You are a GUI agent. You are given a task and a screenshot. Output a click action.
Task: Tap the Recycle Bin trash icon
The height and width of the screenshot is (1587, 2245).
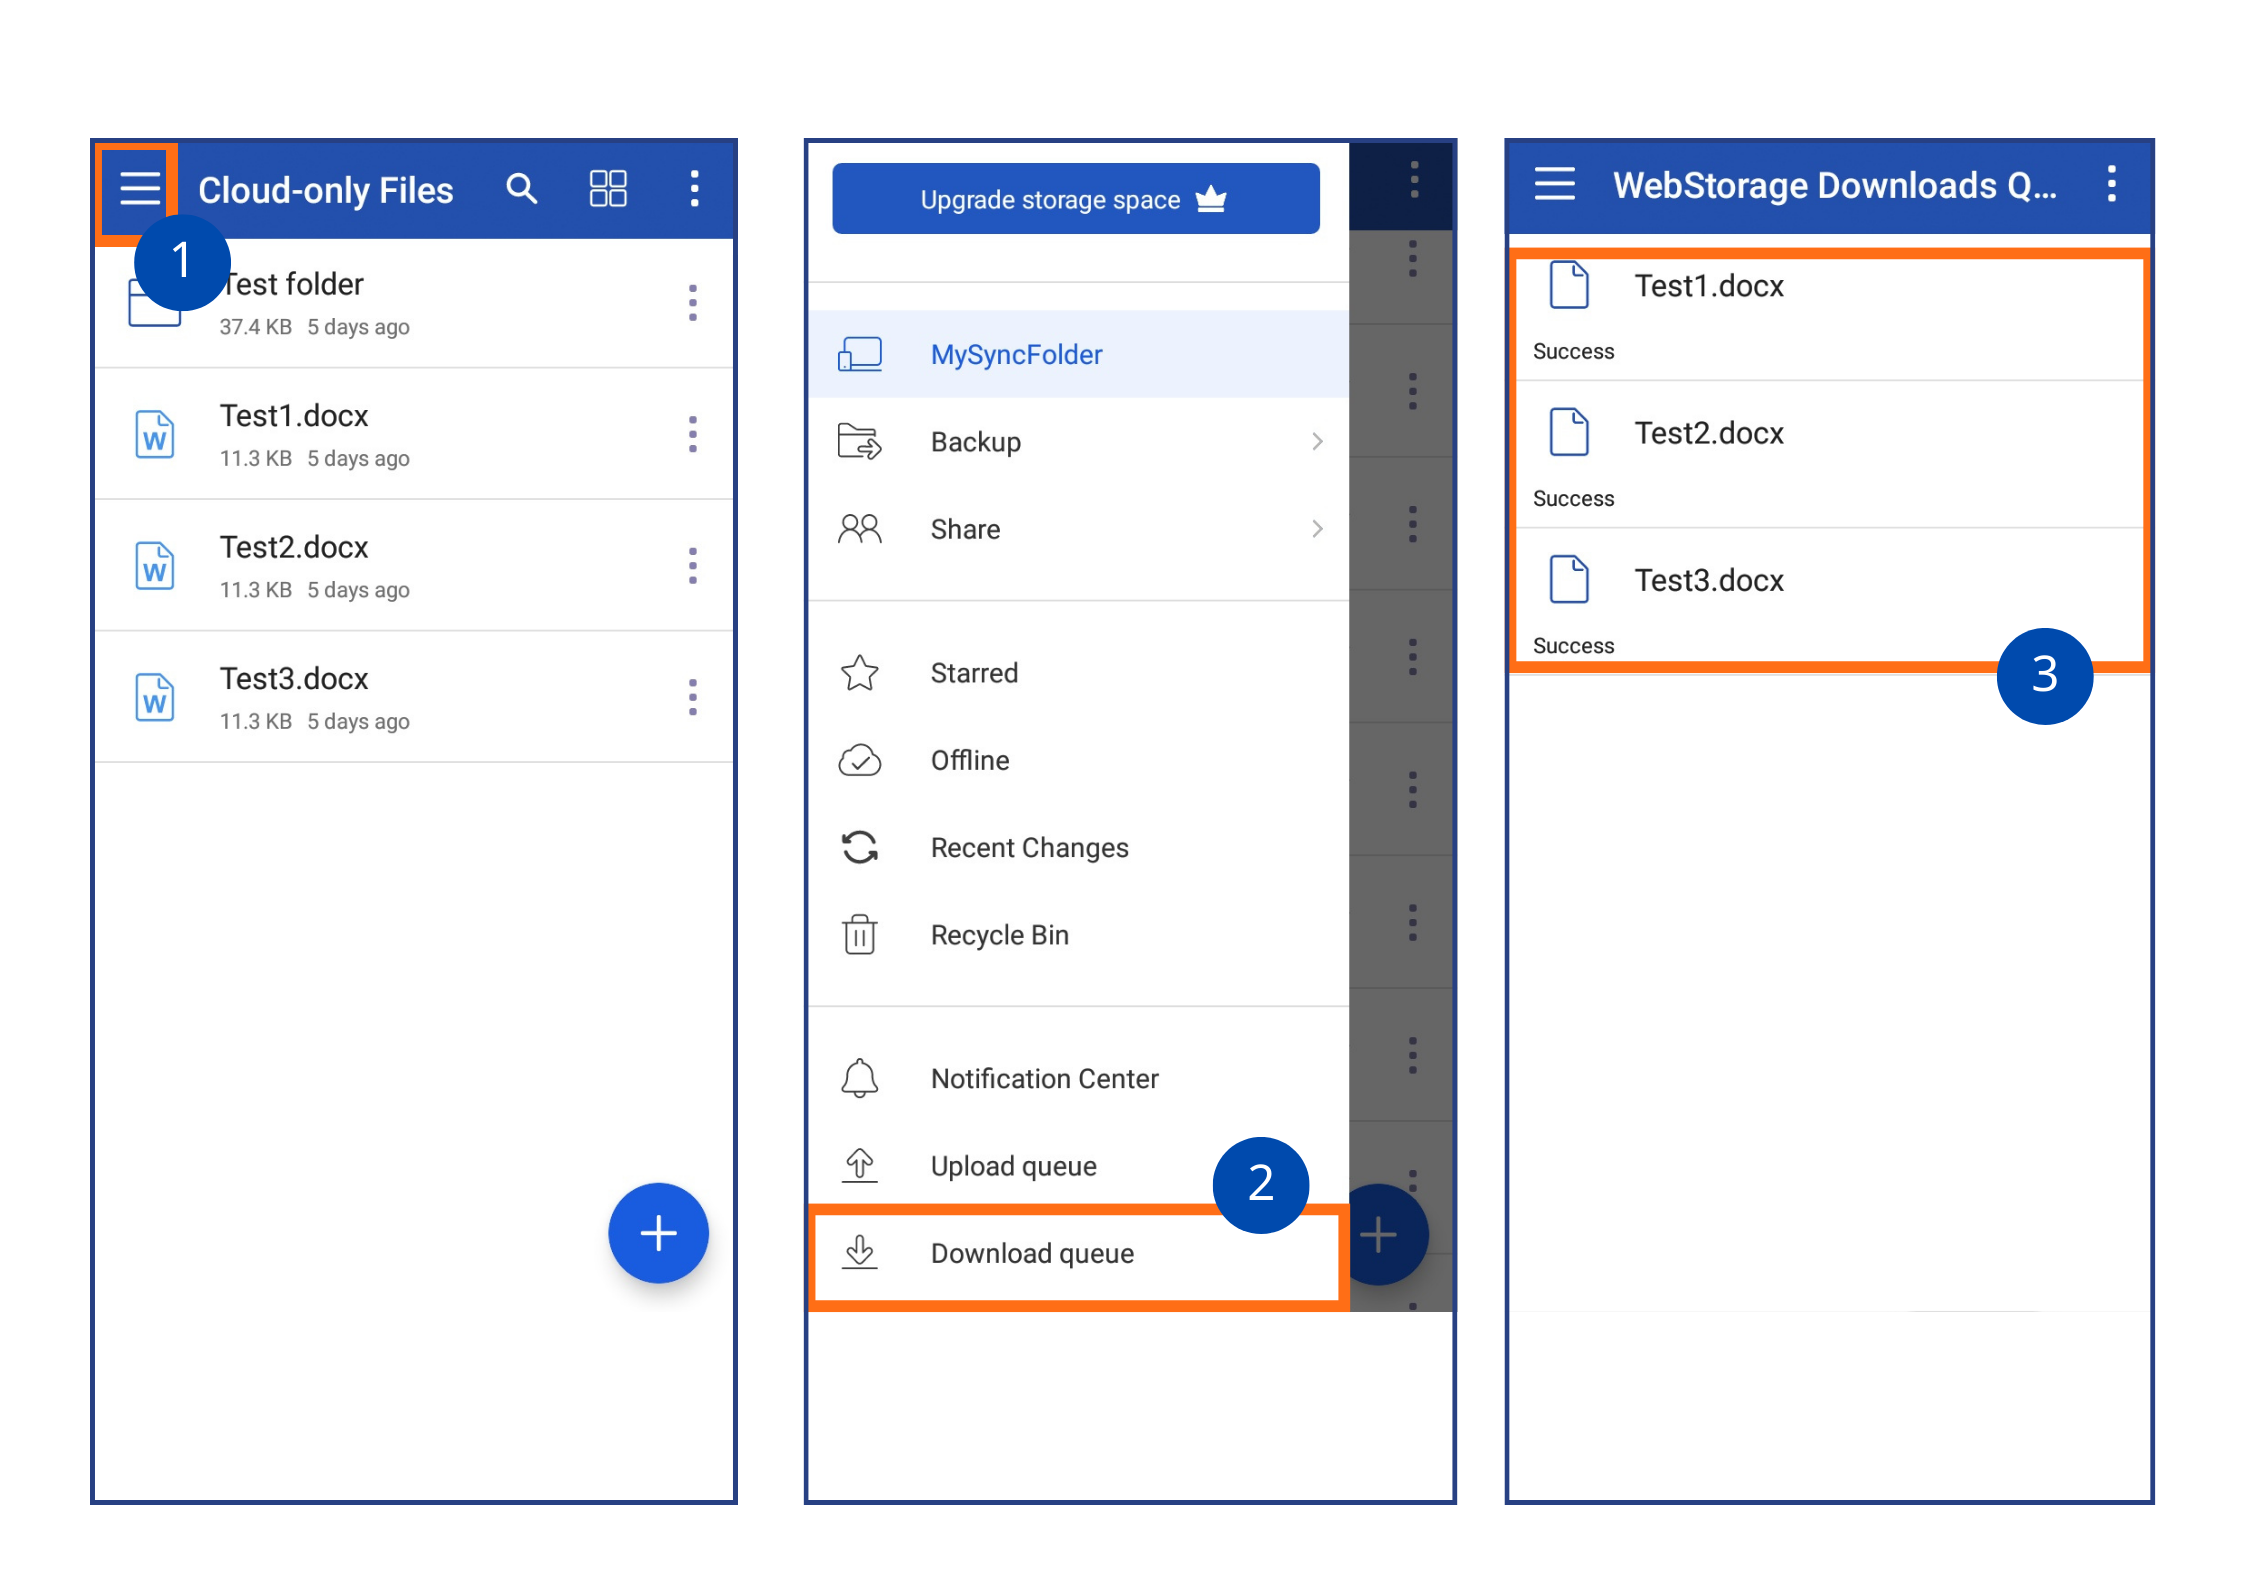pyautogui.click(x=860, y=934)
